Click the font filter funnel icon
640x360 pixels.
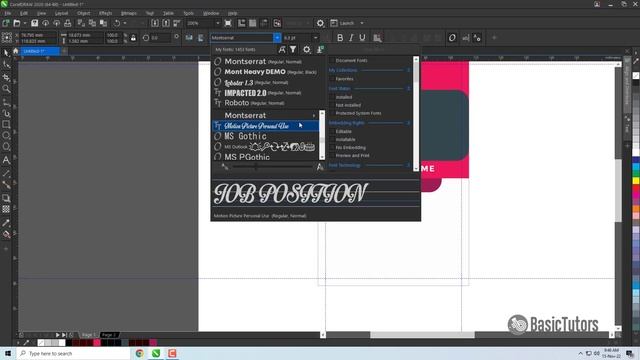click(293, 49)
